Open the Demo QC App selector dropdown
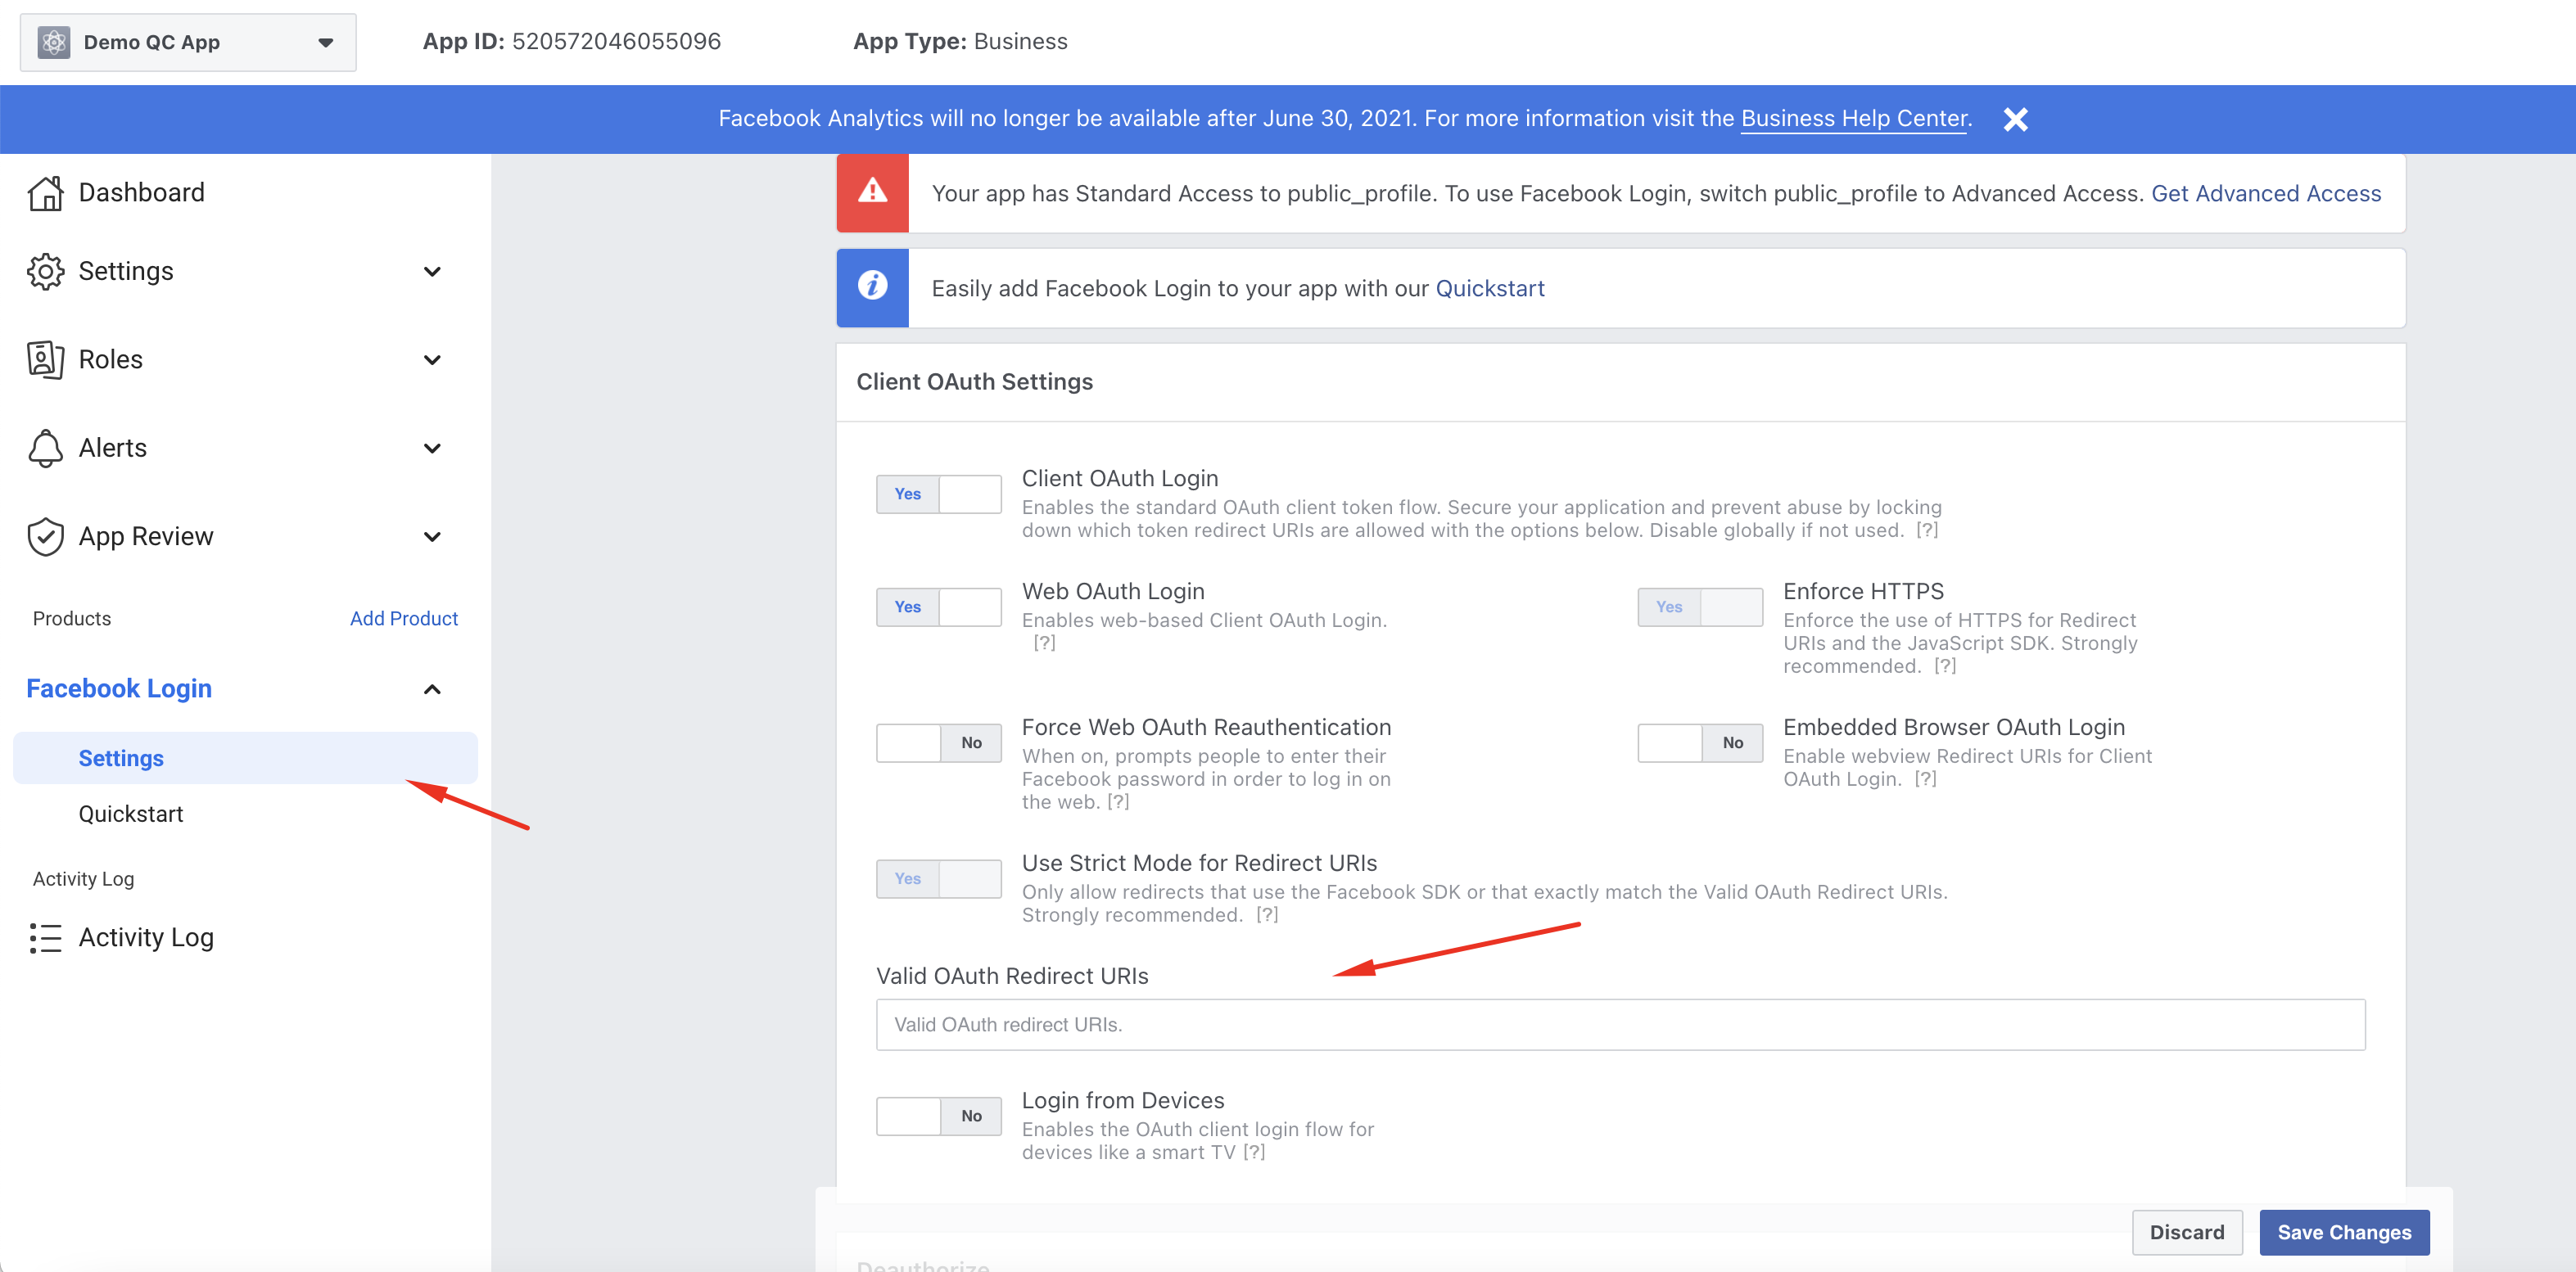Viewport: 2576px width, 1272px height. (188, 42)
